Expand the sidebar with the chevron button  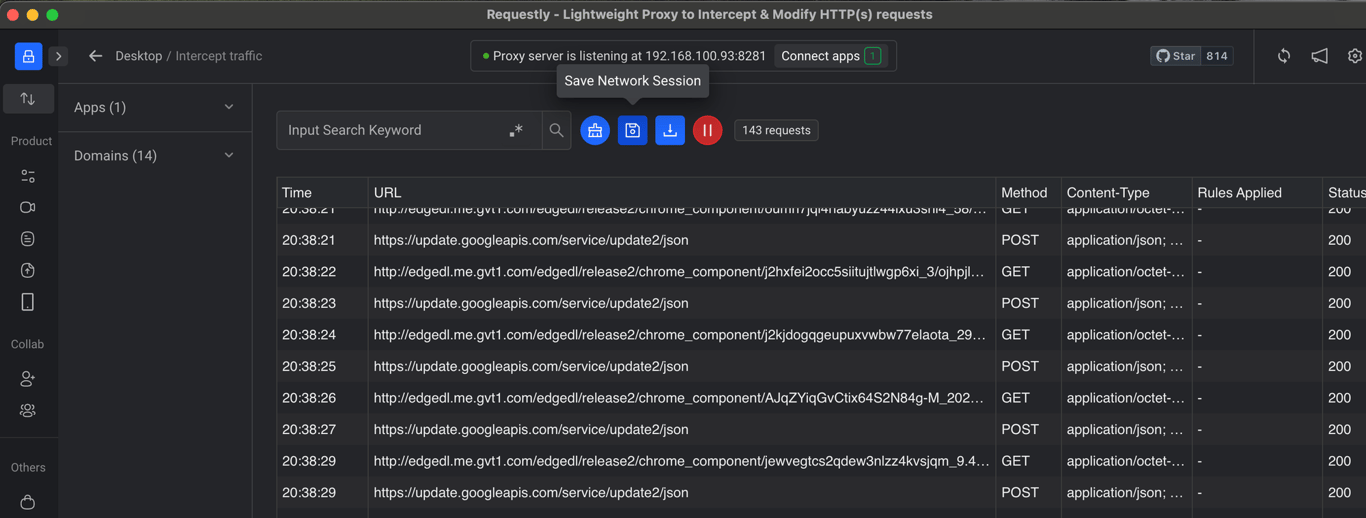click(x=58, y=56)
